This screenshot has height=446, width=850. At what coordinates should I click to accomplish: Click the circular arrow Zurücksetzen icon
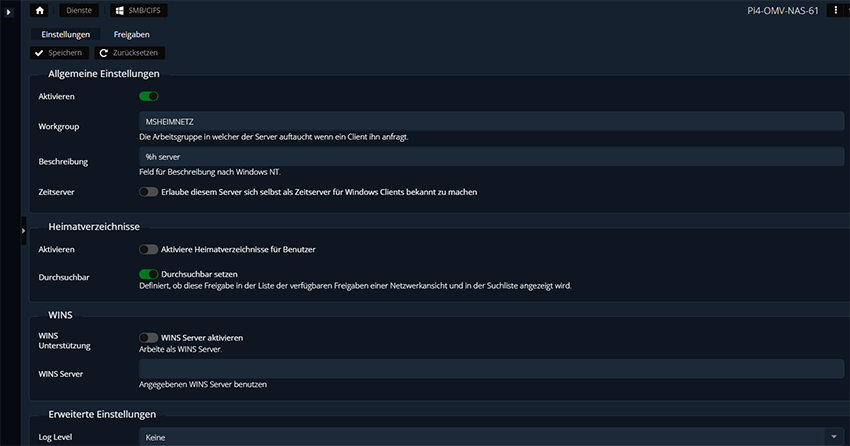point(103,52)
